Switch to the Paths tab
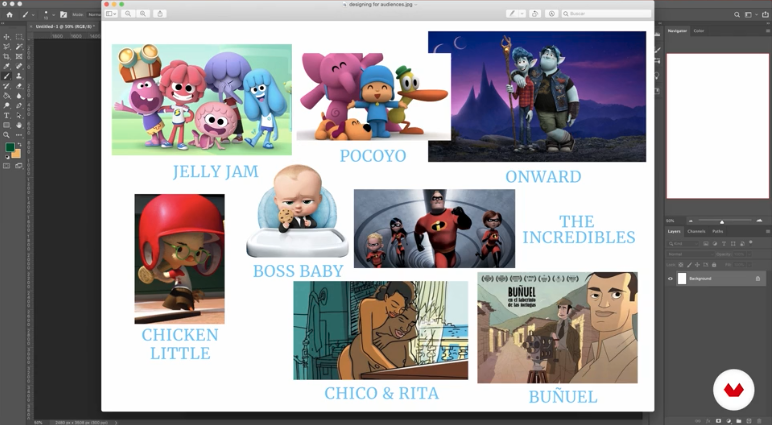 tap(718, 231)
